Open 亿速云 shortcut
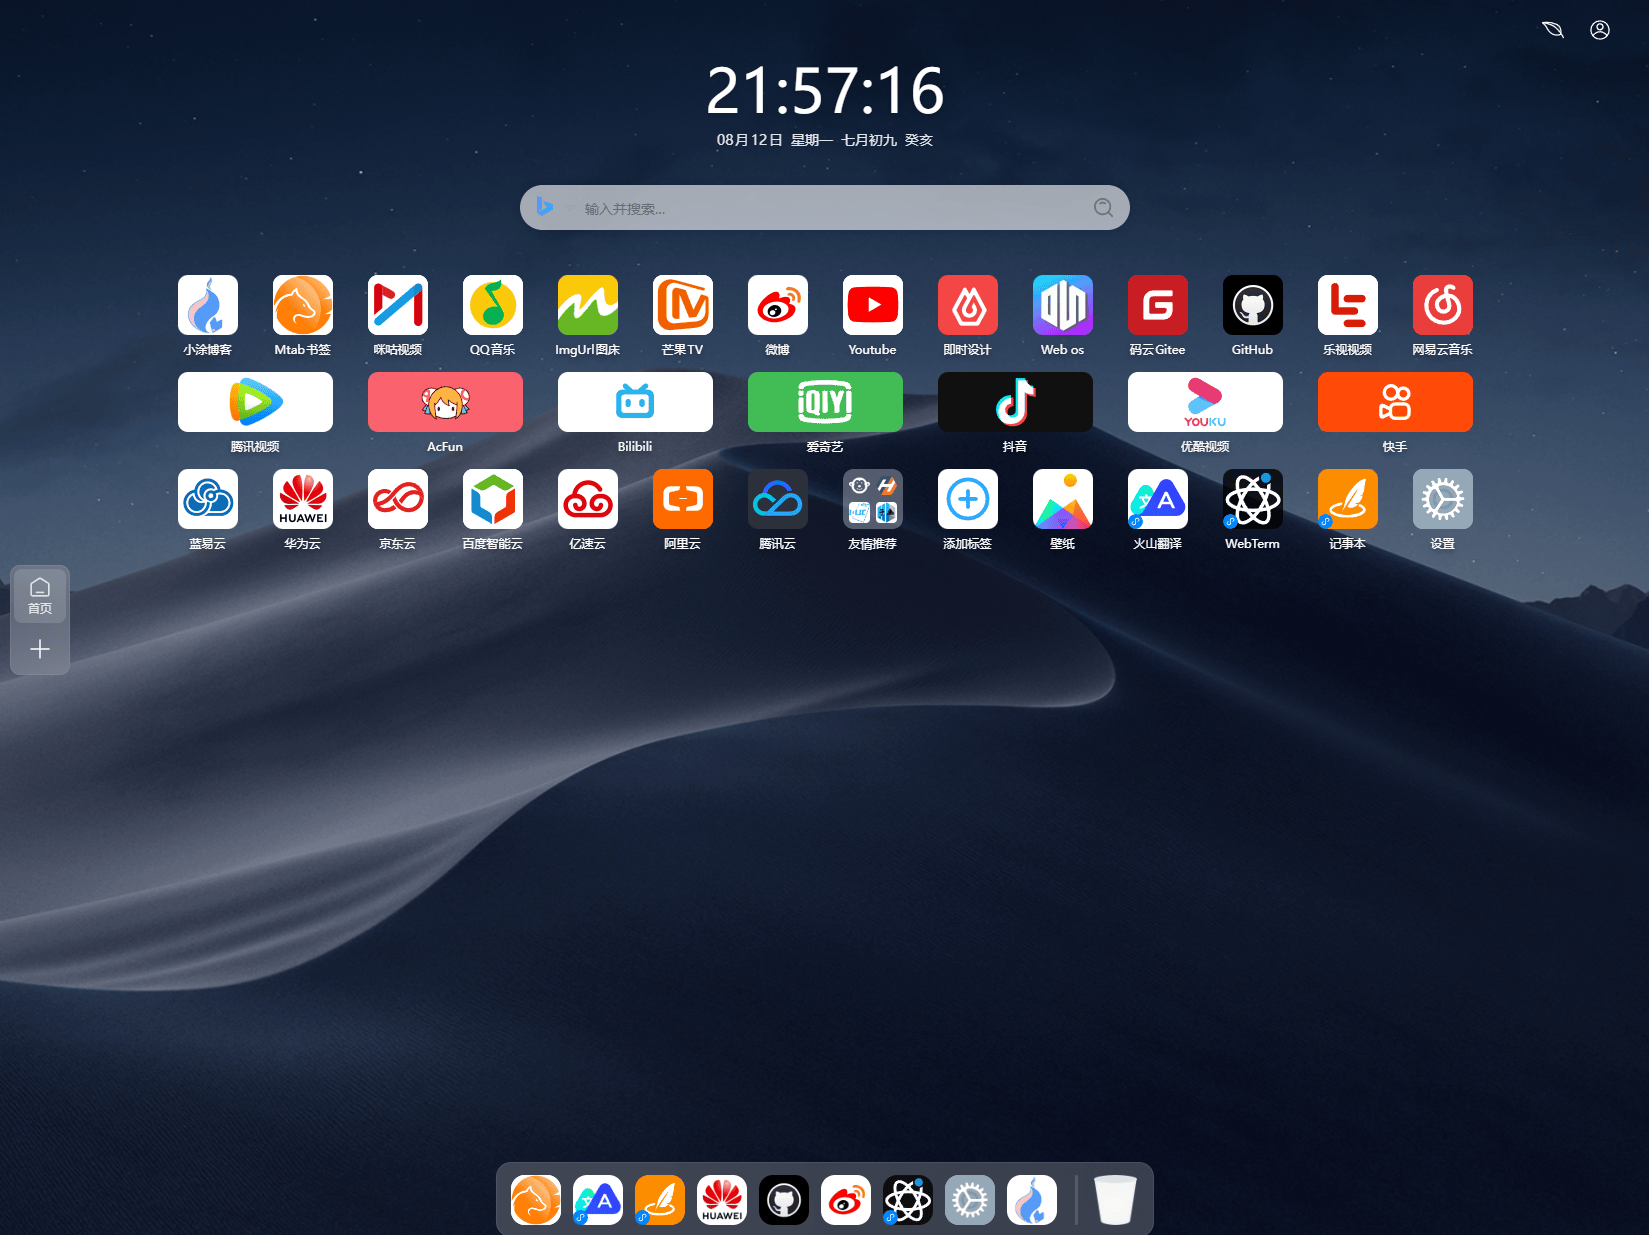 click(x=588, y=499)
